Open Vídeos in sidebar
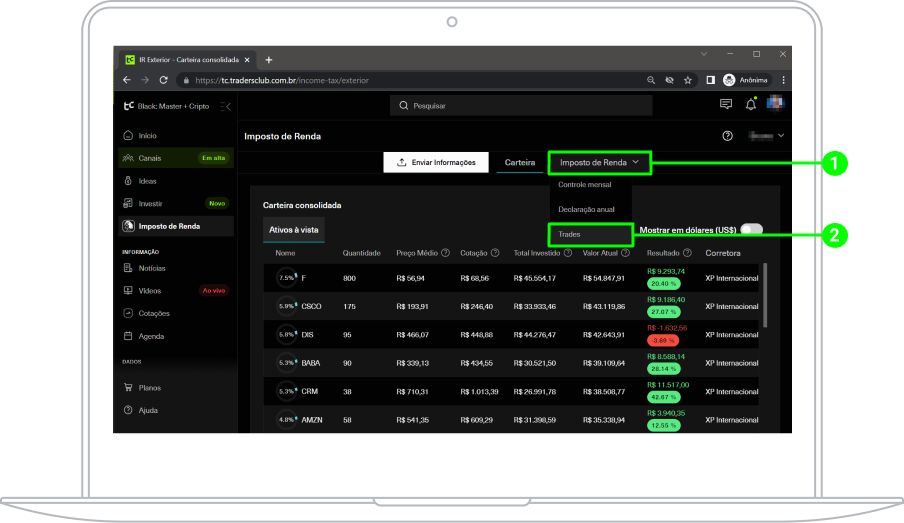904x523 pixels. (176, 291)
